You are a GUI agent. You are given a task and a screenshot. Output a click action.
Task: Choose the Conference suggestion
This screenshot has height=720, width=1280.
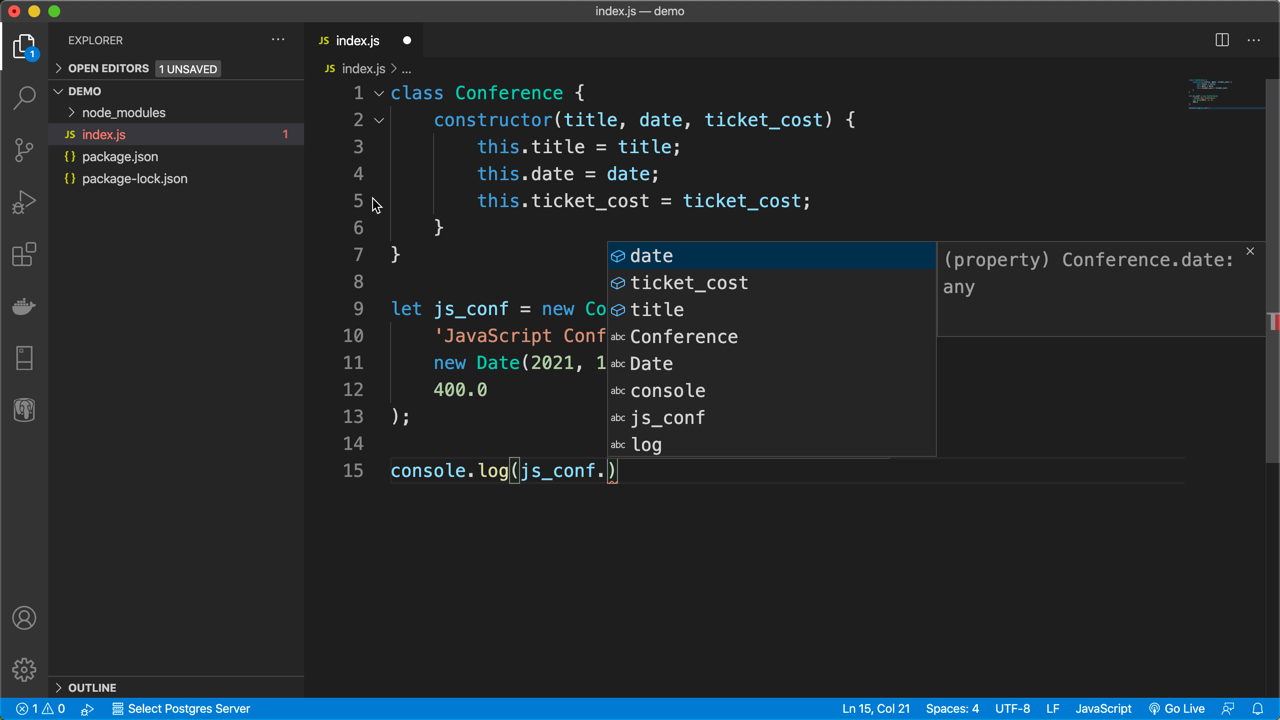(x=771, y=337)
